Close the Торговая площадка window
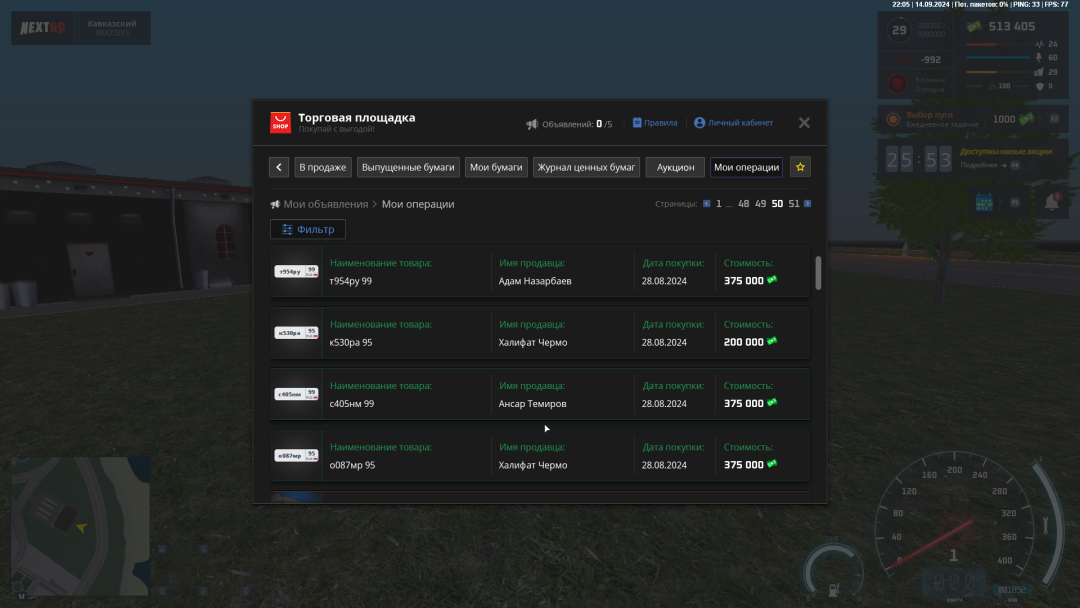 click(804, 123)
